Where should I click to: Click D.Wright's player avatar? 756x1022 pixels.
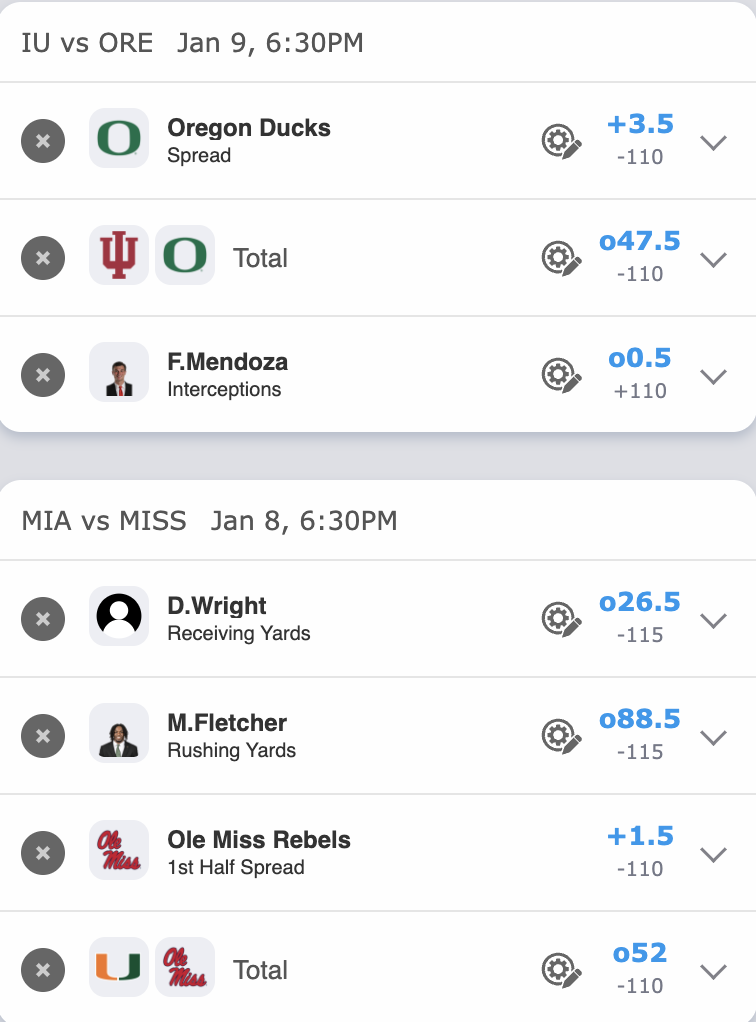pyautogui.click(x=118, y=618)
